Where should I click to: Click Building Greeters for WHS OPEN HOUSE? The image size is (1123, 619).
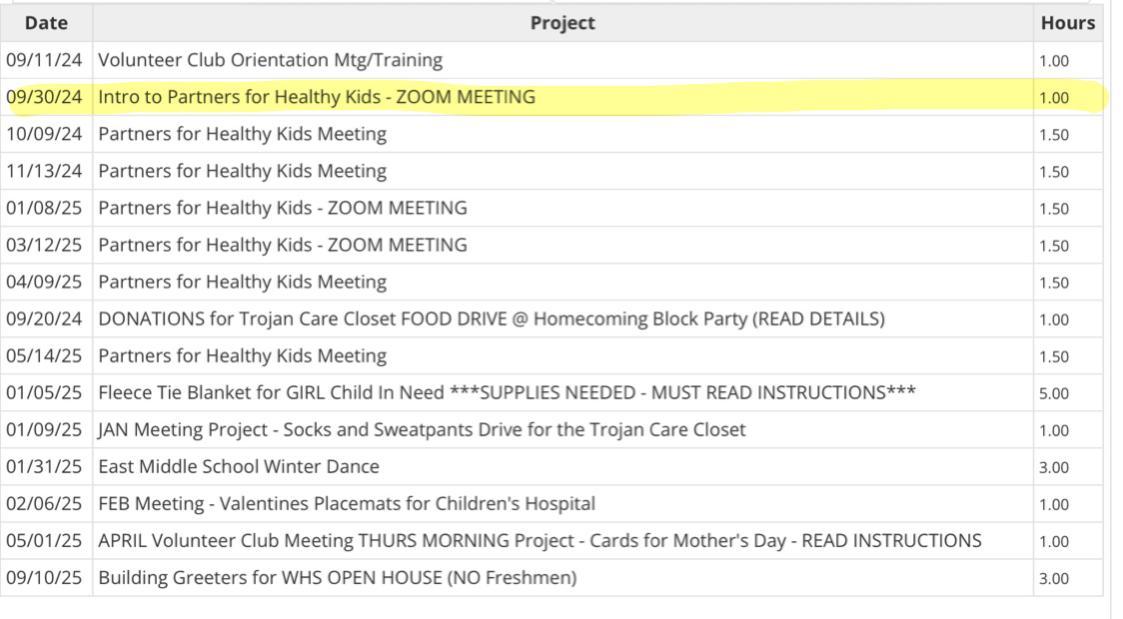[337, 578]
